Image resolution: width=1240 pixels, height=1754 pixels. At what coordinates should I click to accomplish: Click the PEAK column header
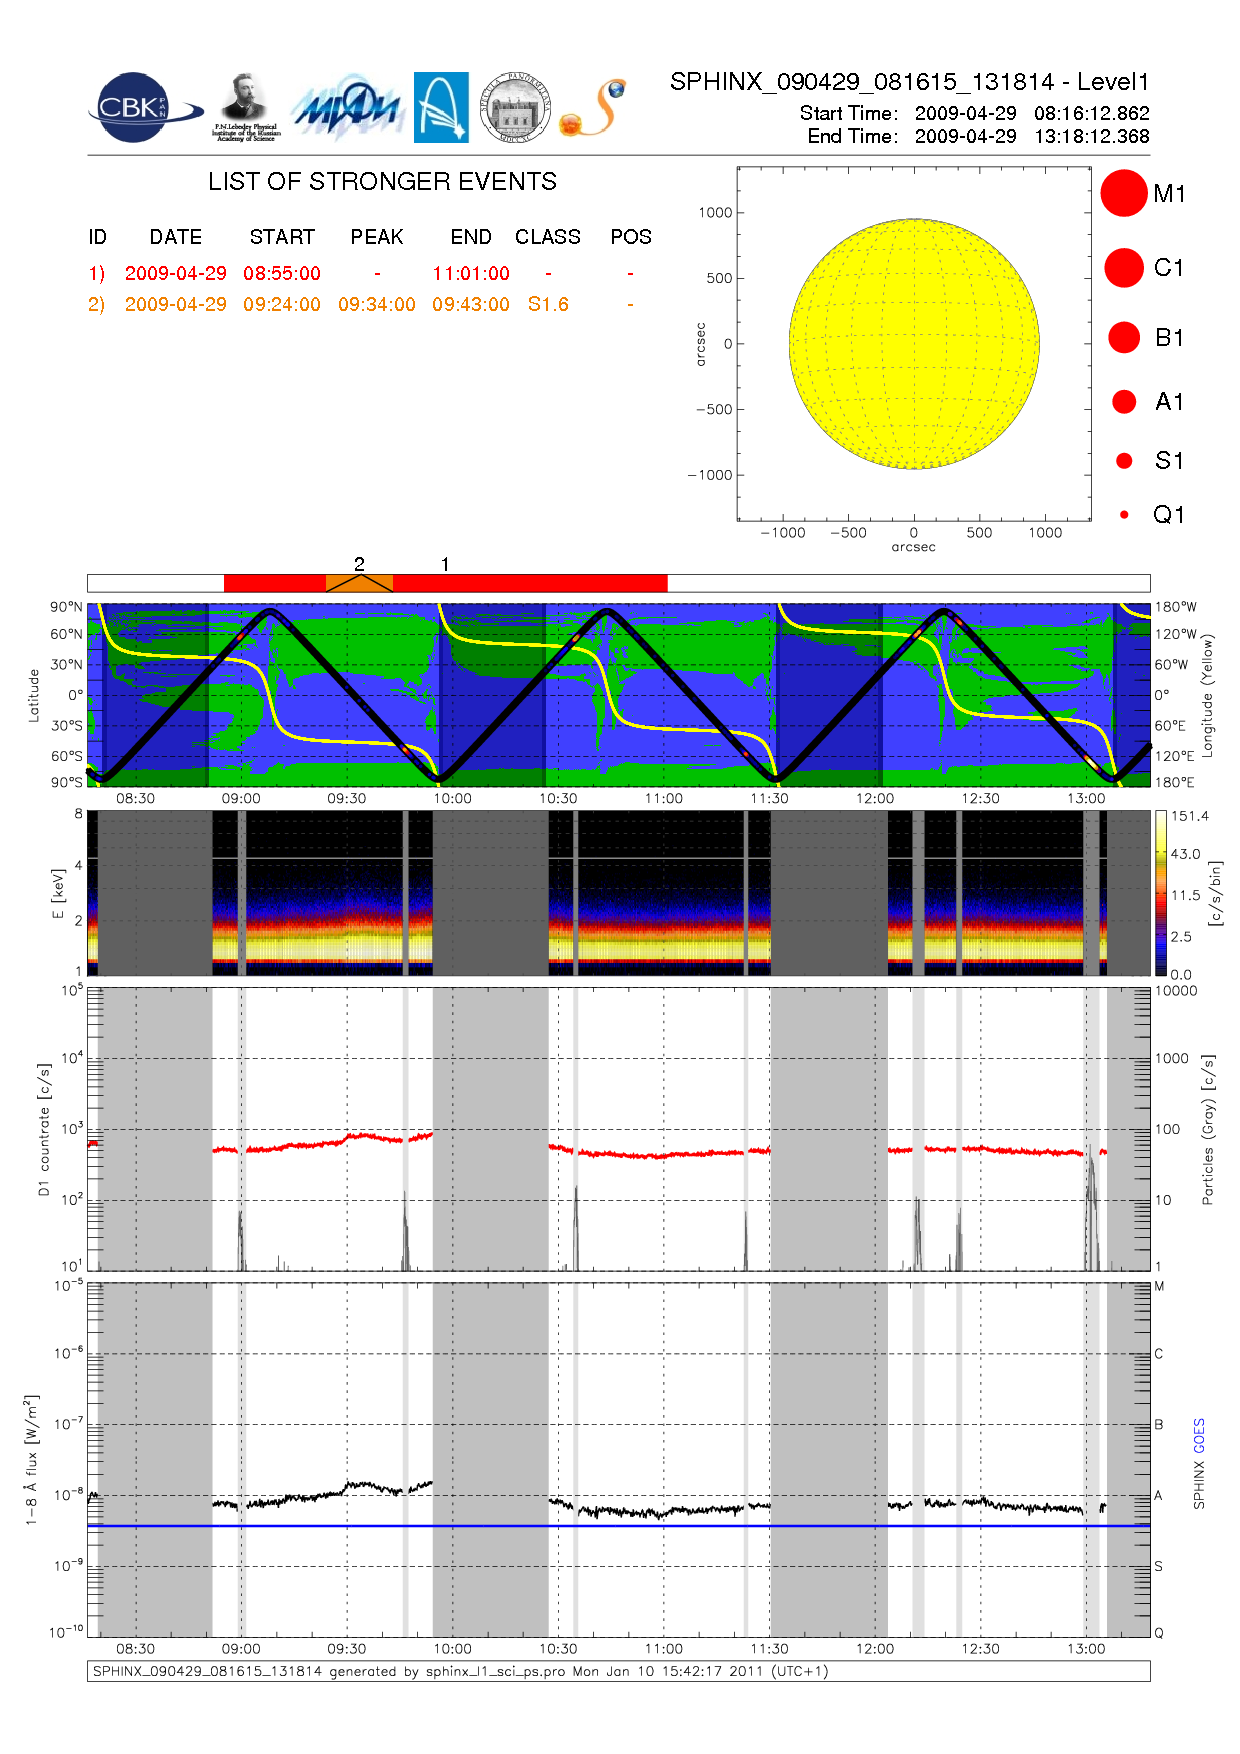click(x=377, y=237)
